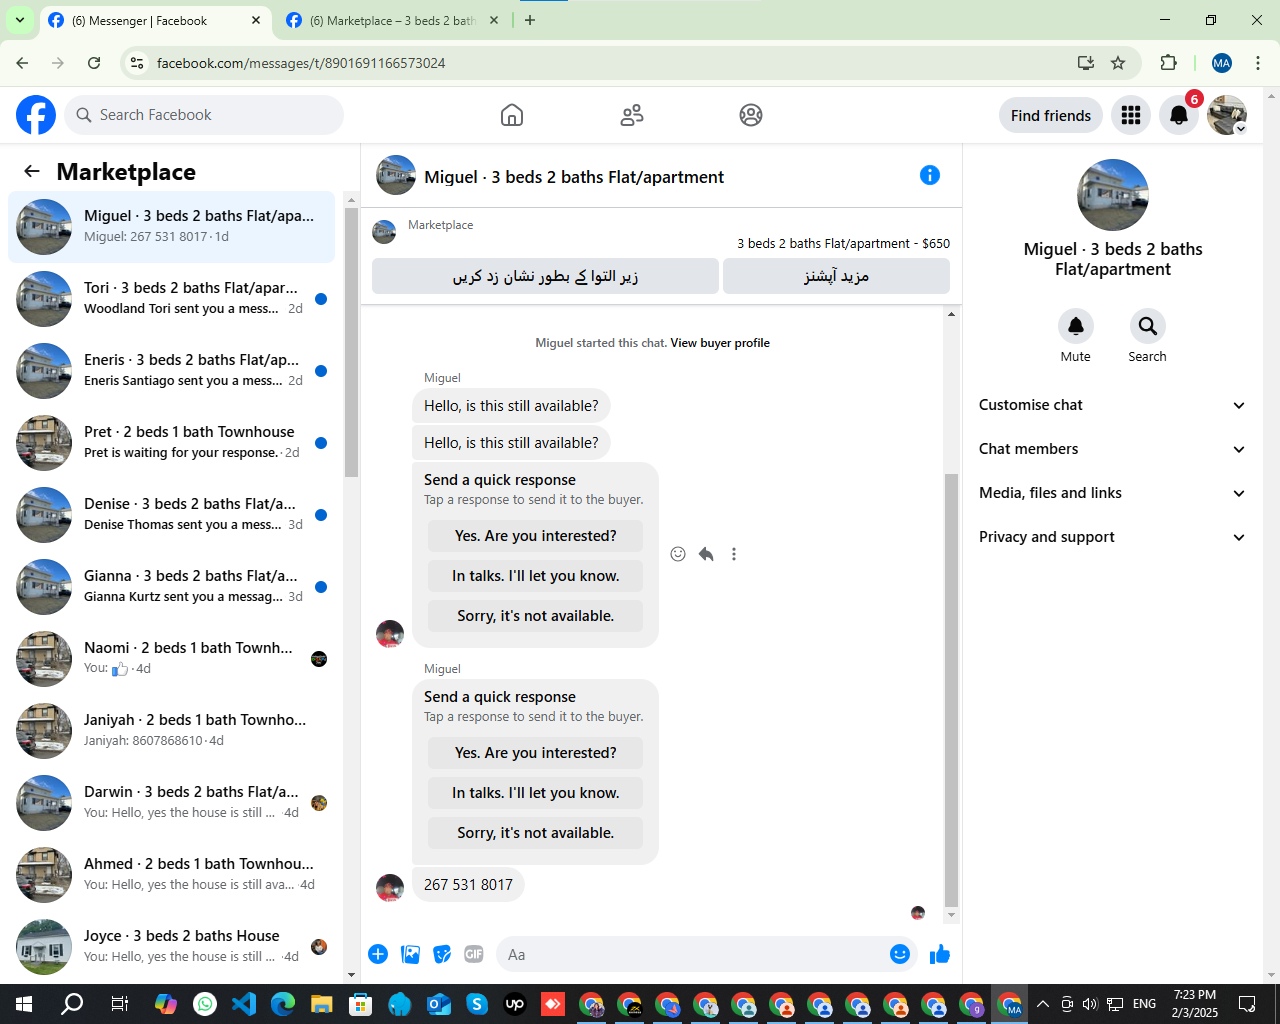
Task: Open the Facebook menu grid icon
Action: coord(1131,115)
